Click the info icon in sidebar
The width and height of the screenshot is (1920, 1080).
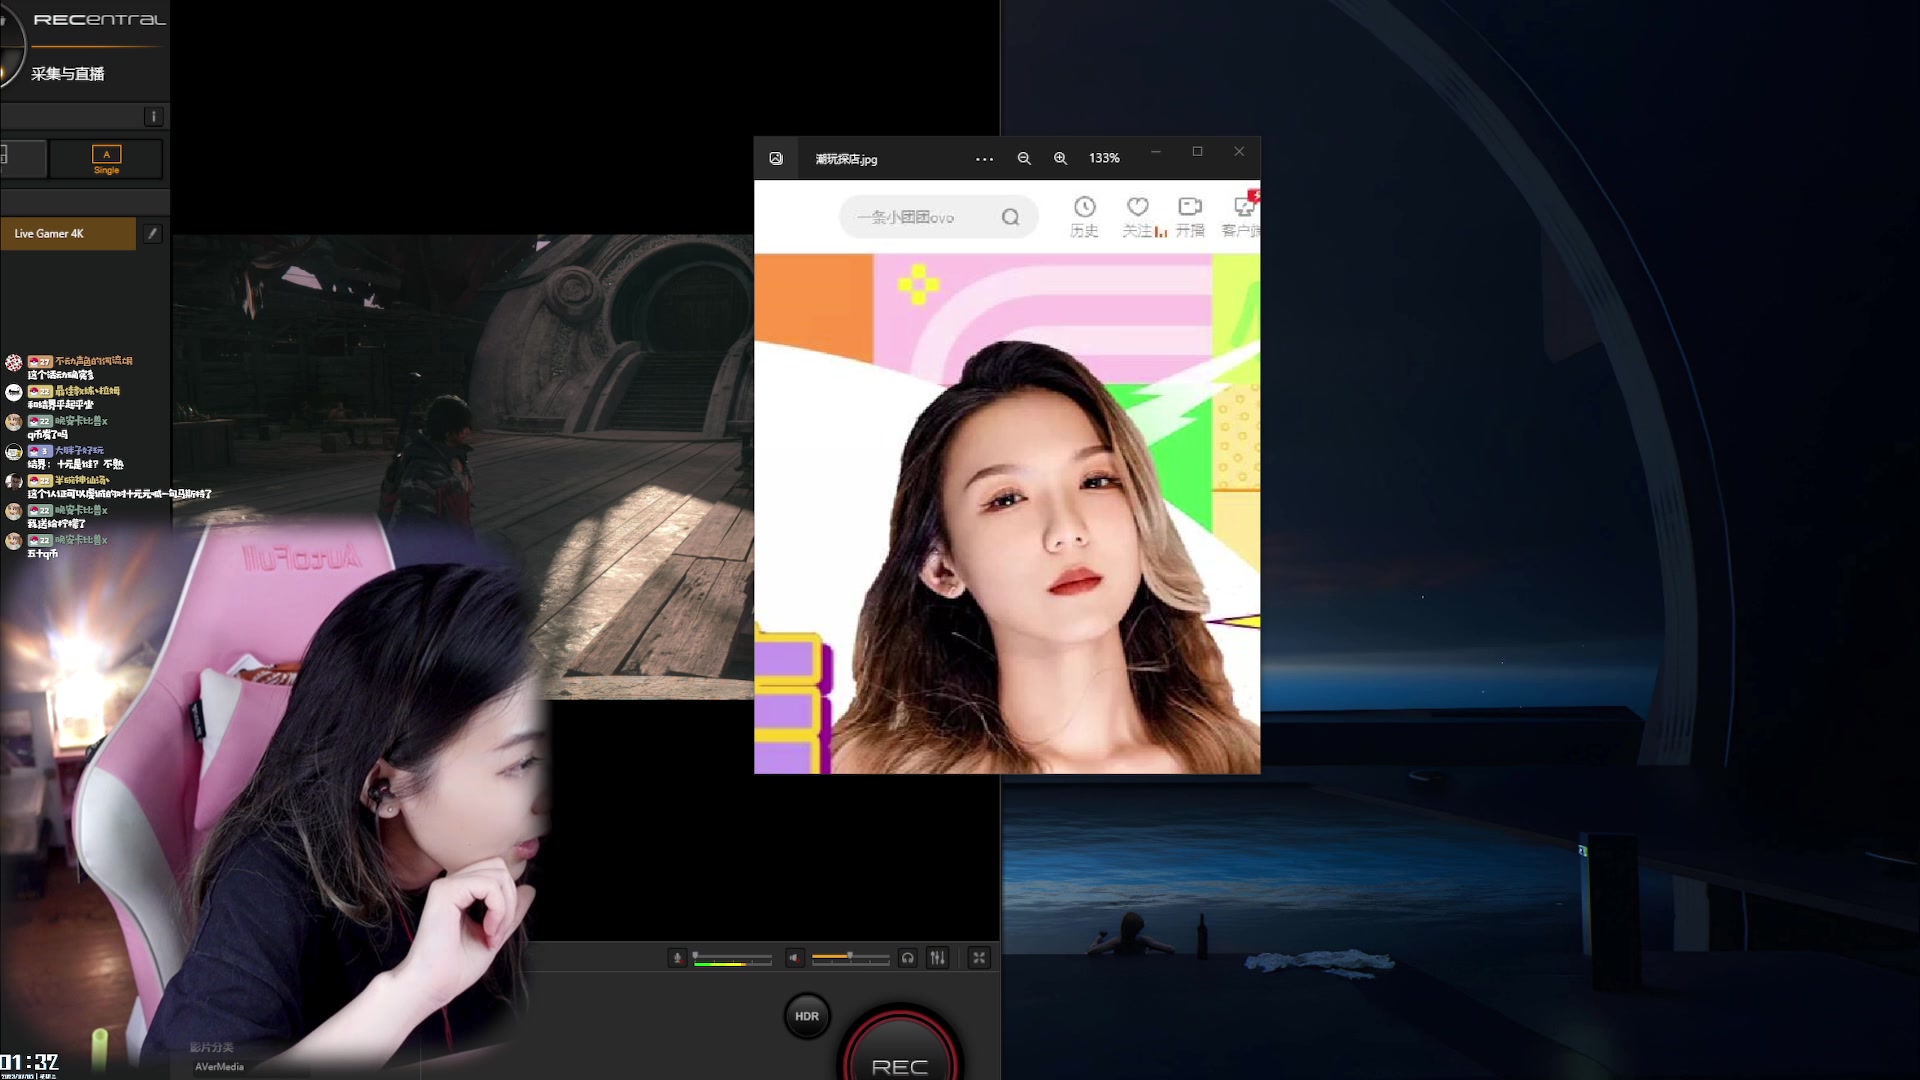(x=153, y=117)
